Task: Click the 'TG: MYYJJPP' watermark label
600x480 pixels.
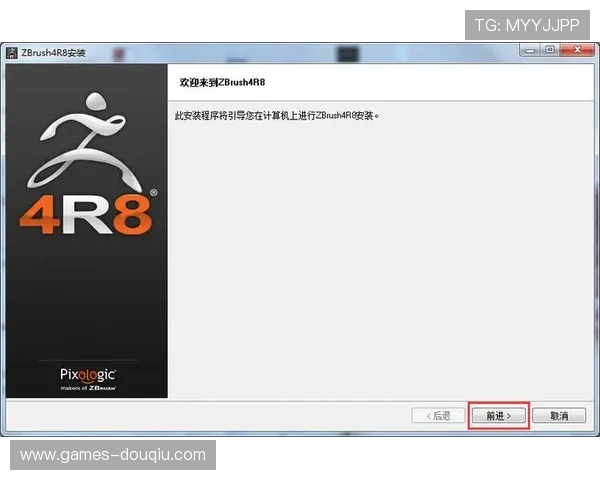Action: 527,24
